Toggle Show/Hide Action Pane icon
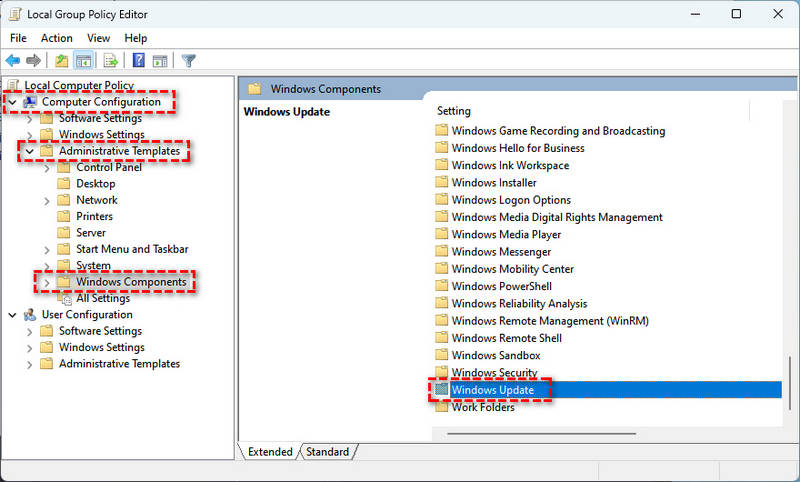Screen dimensions: 800x482 click(160, 61)
